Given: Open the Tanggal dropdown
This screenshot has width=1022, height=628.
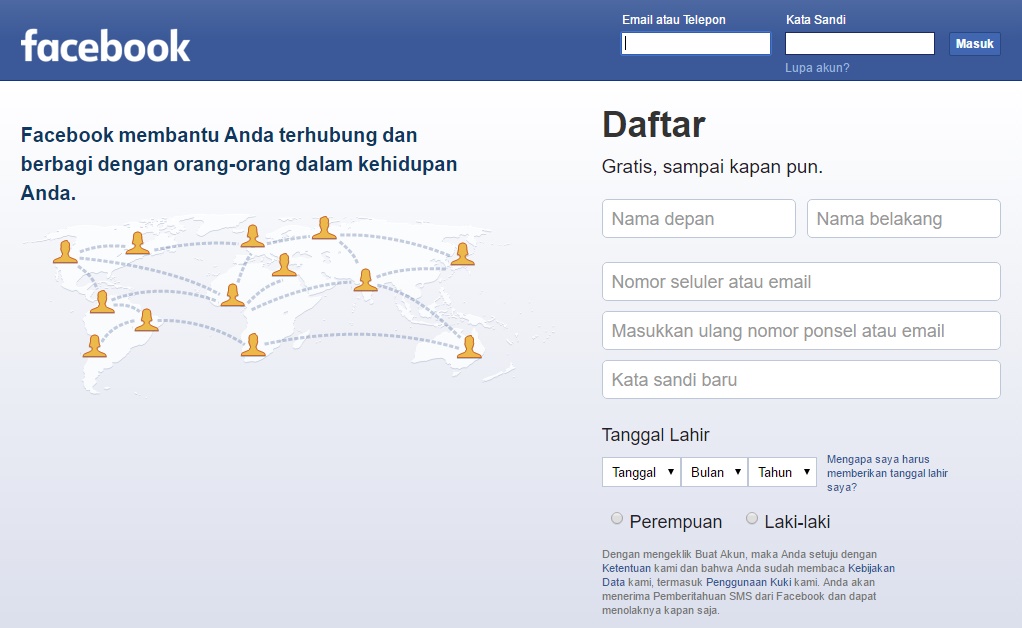Looking at the screenshot, I should 640,471.
